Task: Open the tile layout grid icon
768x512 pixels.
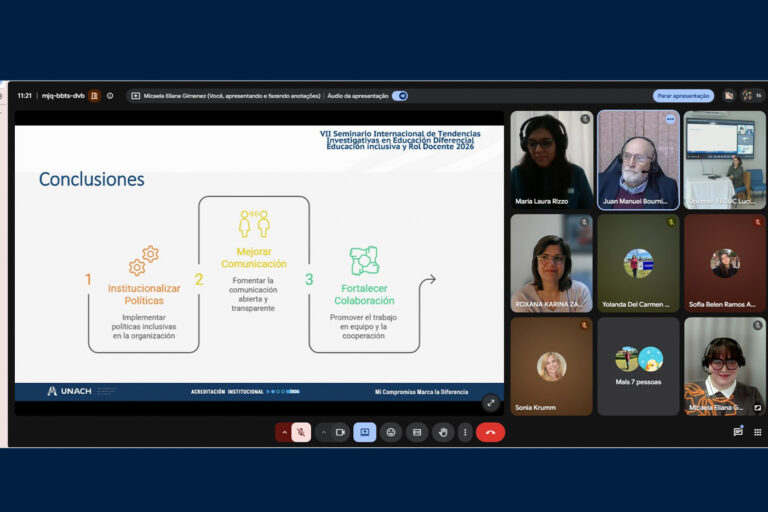Action: click(x=758, y=432)
